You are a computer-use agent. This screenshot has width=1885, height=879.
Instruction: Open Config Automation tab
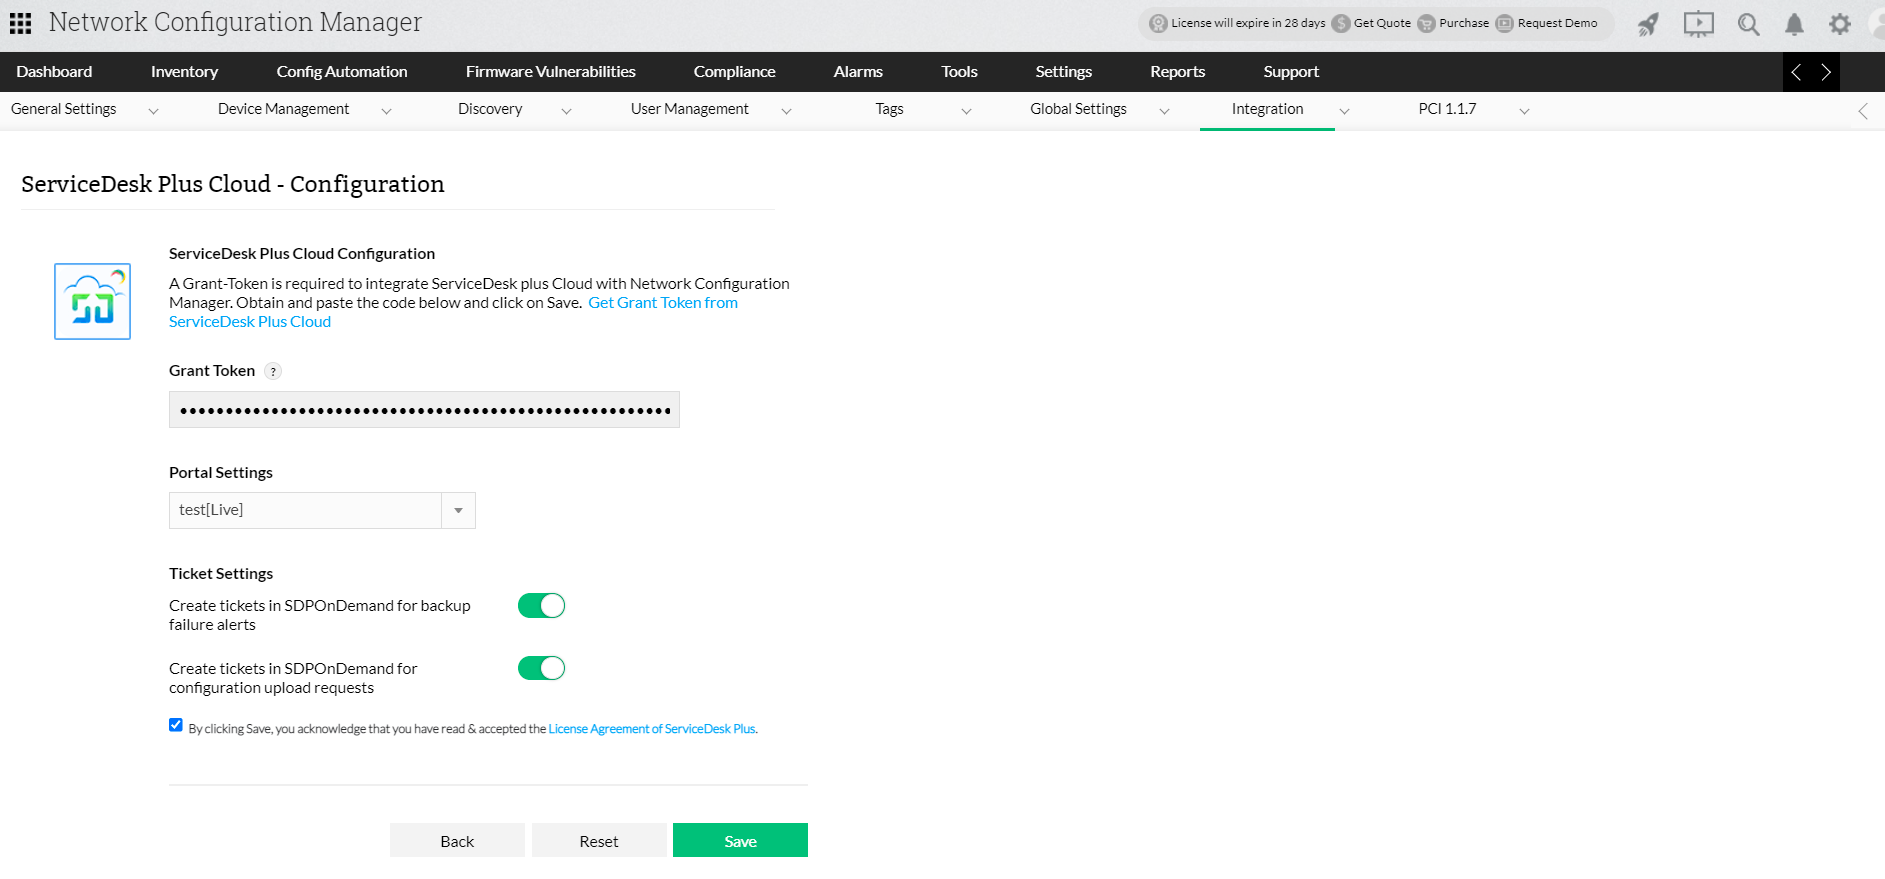pyautogui.click(x=342, y=72)
